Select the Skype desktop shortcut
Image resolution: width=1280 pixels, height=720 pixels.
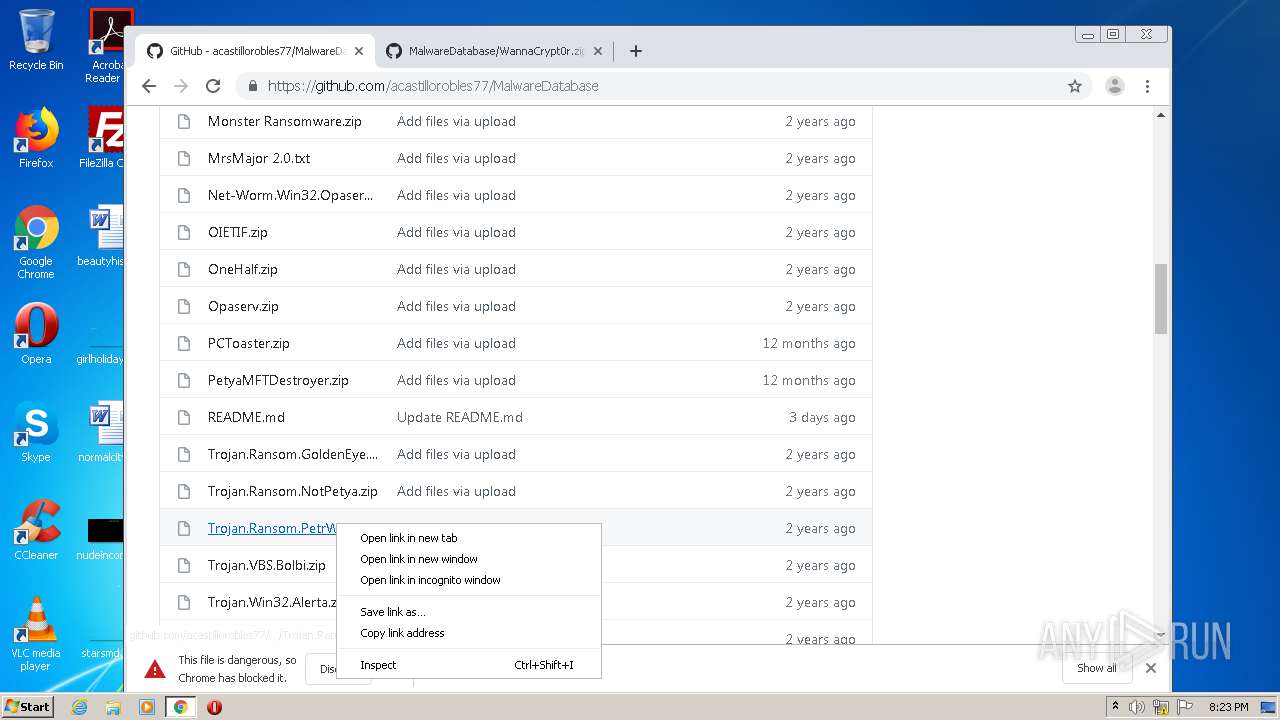click(x=35, y=433)
